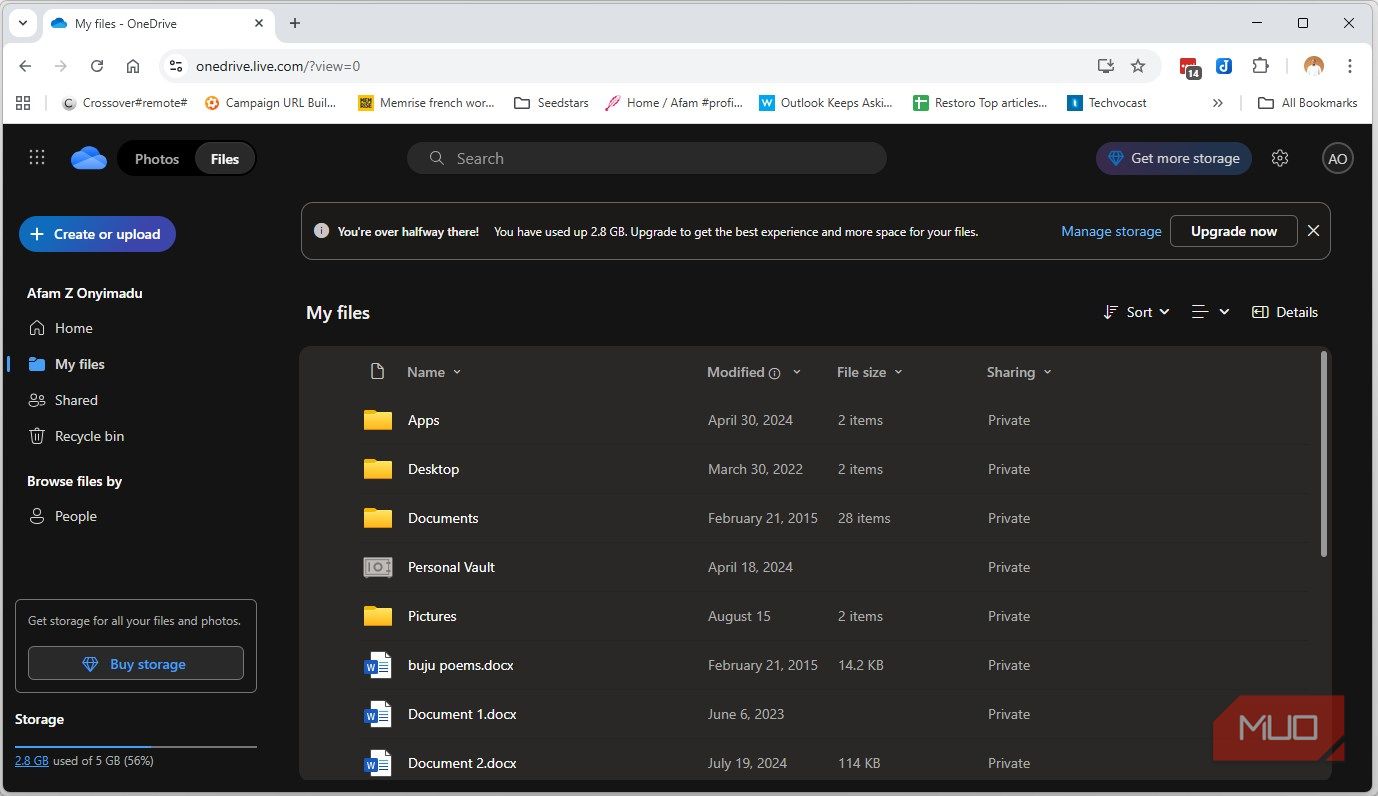This screenshot has width=1378, height=796.
Task: Open Chrome extensions puzzle icon
Action: coord(1261,66)
